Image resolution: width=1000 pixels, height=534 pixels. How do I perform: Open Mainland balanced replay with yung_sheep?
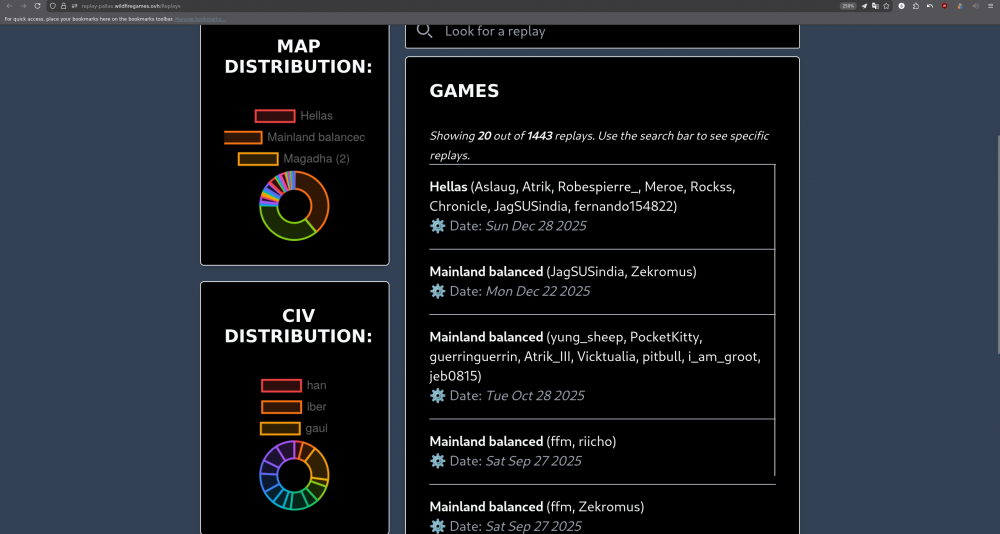pos(486,337)
